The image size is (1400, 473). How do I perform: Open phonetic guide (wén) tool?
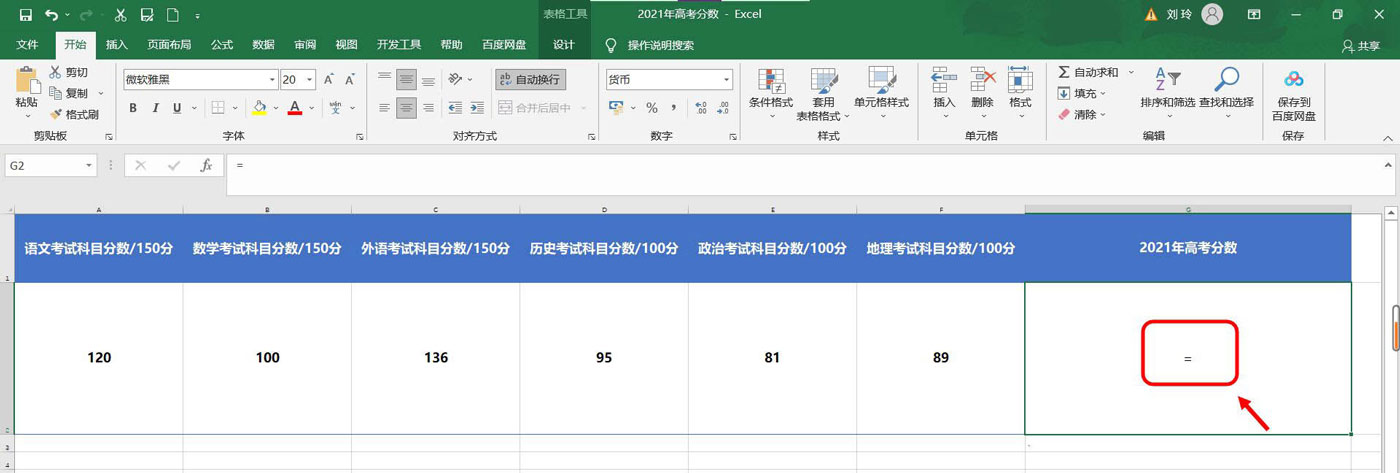click(335, 108)
